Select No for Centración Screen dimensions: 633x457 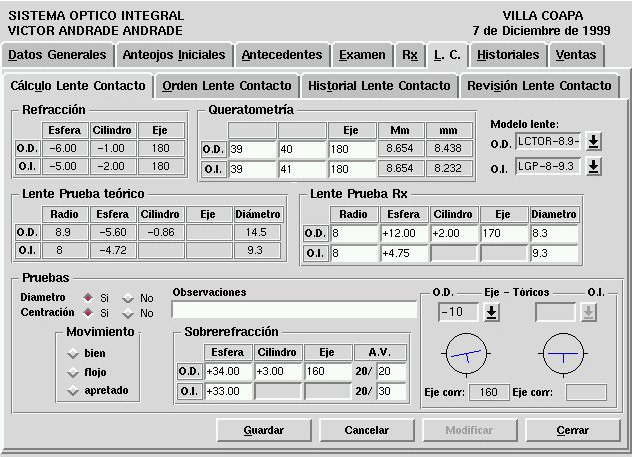(128, 313)
